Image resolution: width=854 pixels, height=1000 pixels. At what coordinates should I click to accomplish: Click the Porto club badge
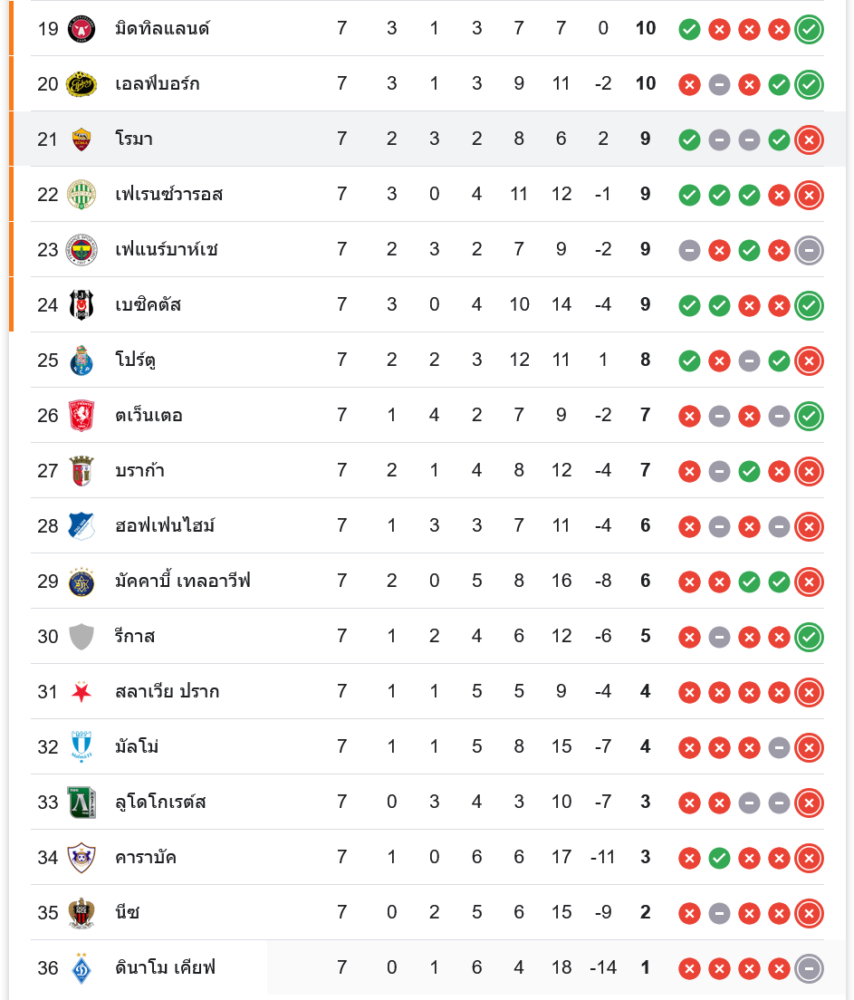[81, 360]
